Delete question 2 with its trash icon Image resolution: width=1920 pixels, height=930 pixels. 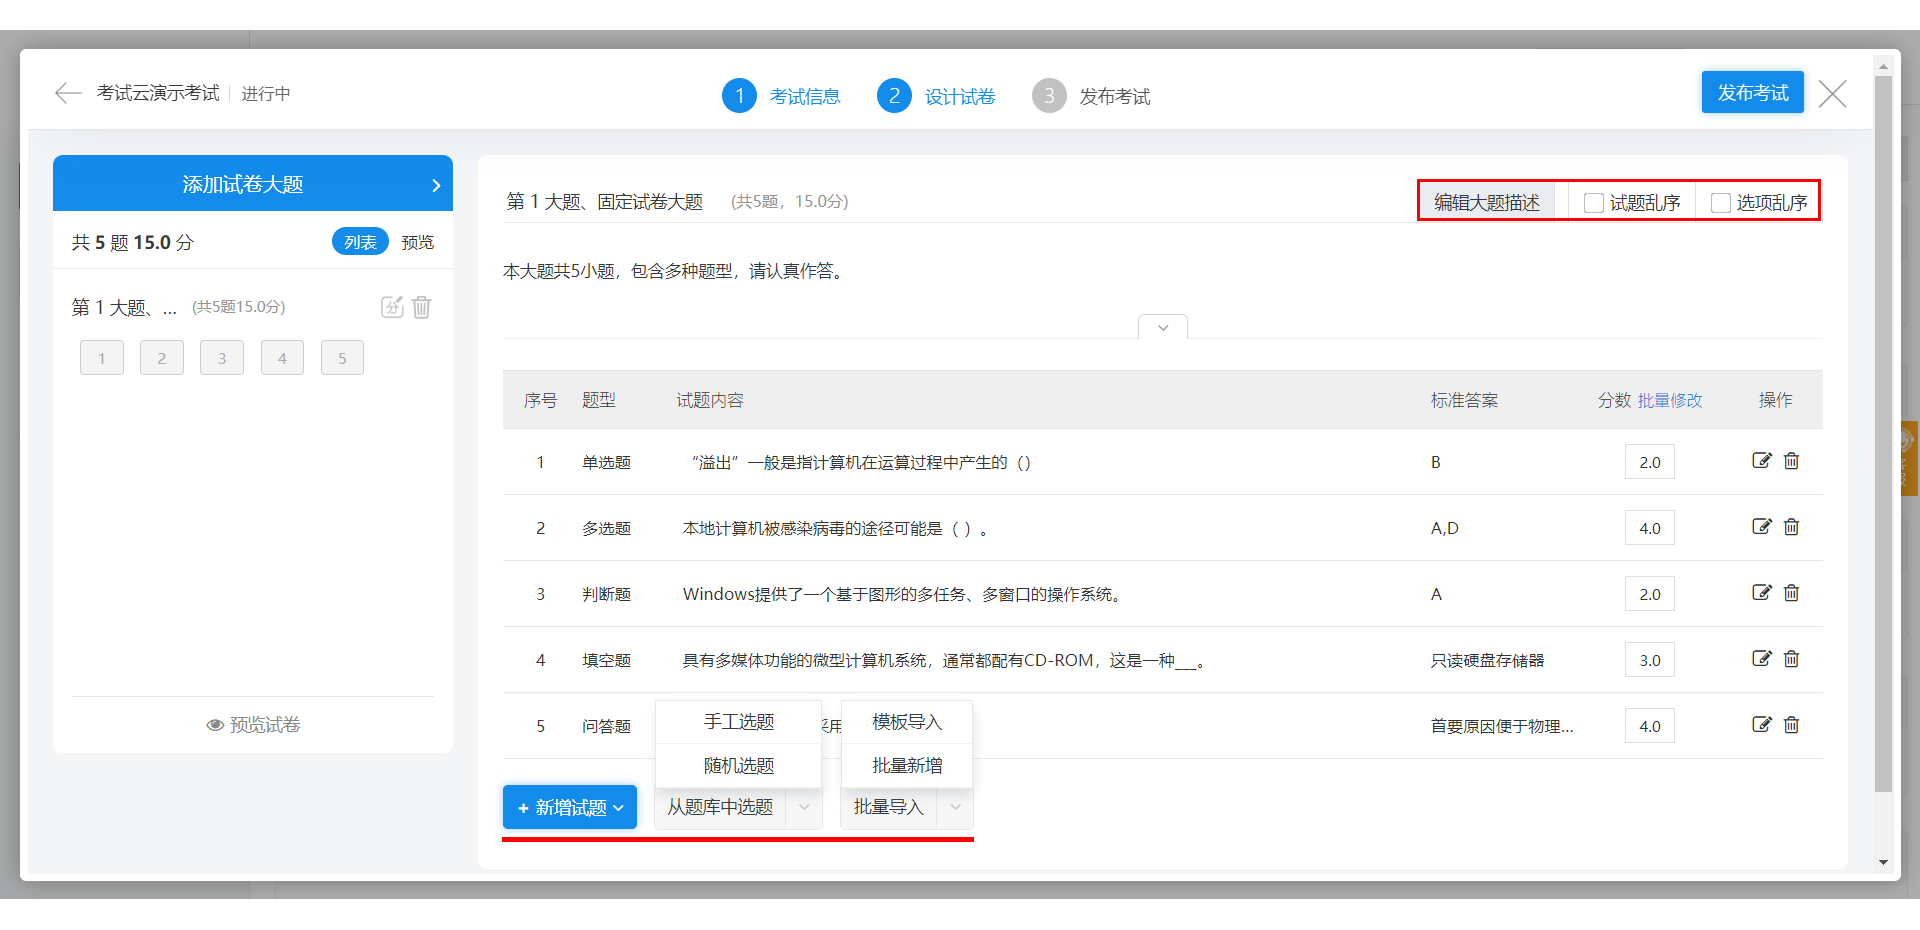(x=1791, y=527)
